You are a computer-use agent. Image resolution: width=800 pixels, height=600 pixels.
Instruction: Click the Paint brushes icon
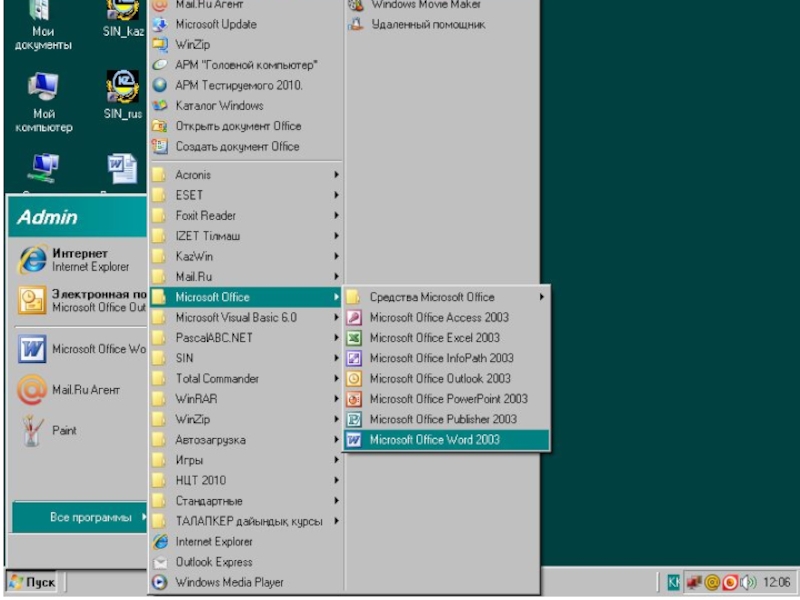coord(32,431)
